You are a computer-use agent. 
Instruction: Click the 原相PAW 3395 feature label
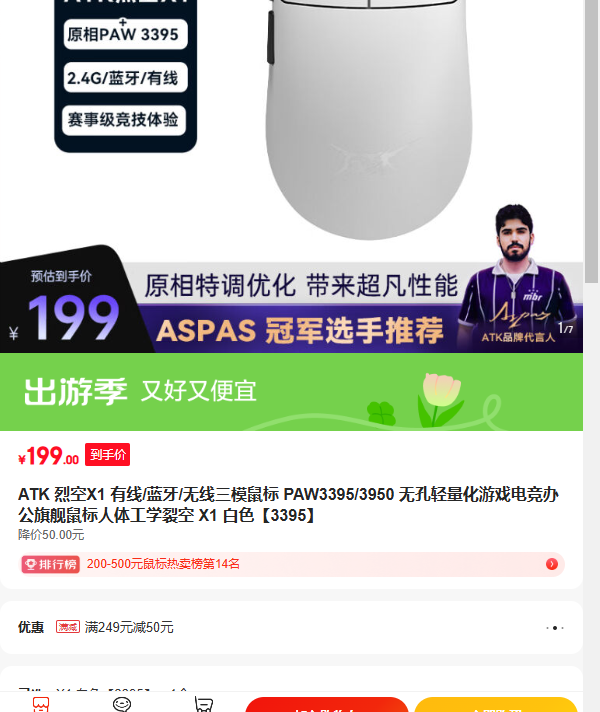point(125,34)
